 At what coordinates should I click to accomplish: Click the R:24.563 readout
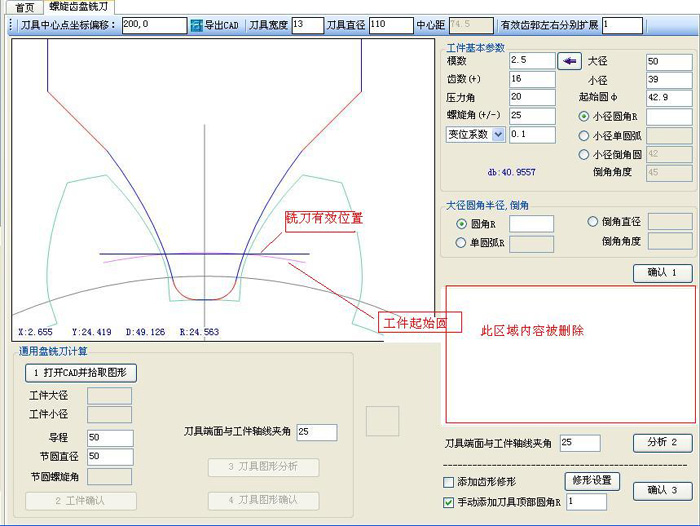pos(199,332)
